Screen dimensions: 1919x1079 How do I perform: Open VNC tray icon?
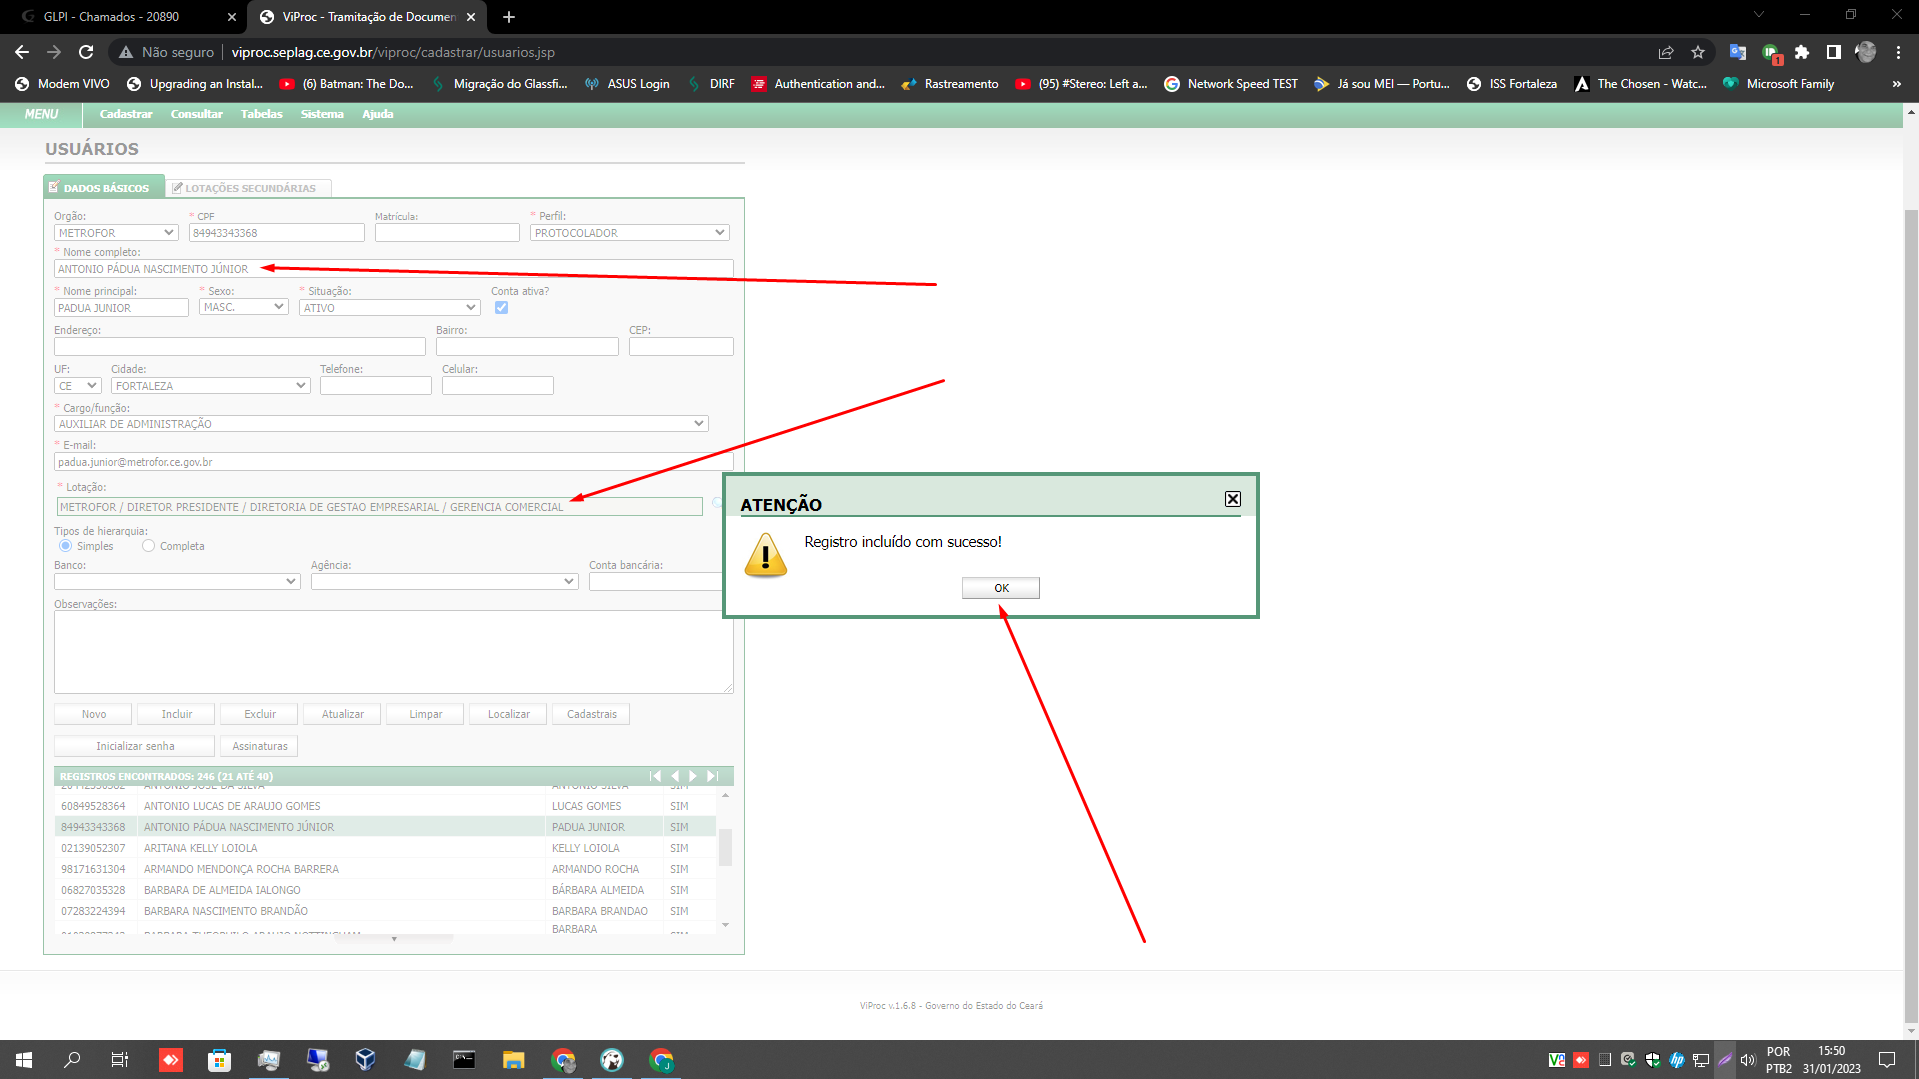coord(1557,1060)
